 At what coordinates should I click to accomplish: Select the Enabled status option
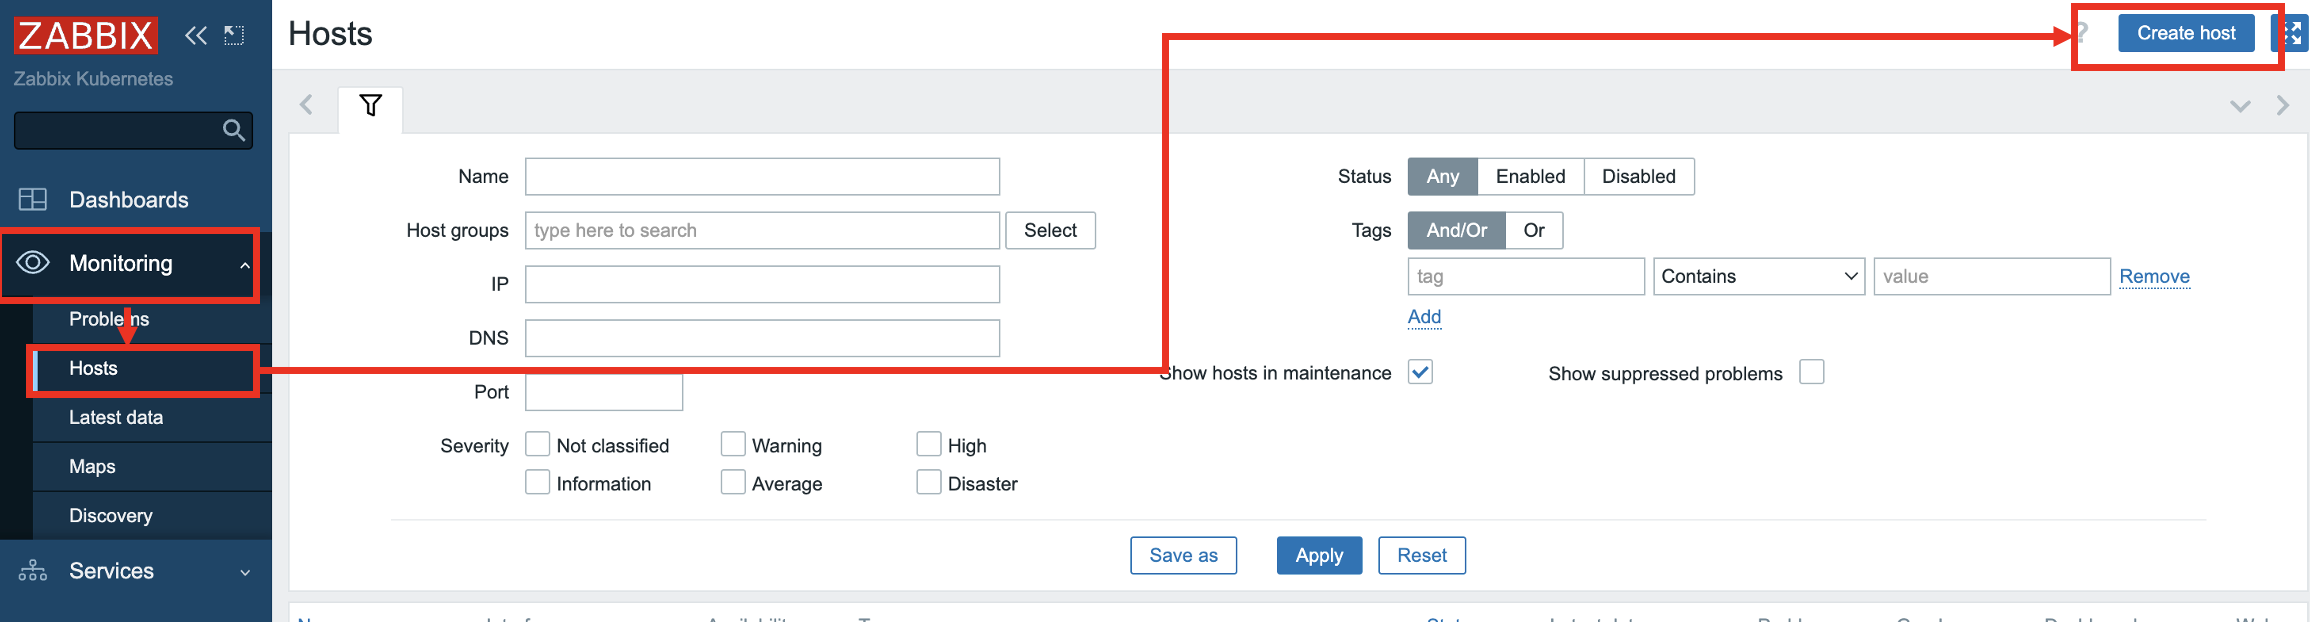point(1530,176)
